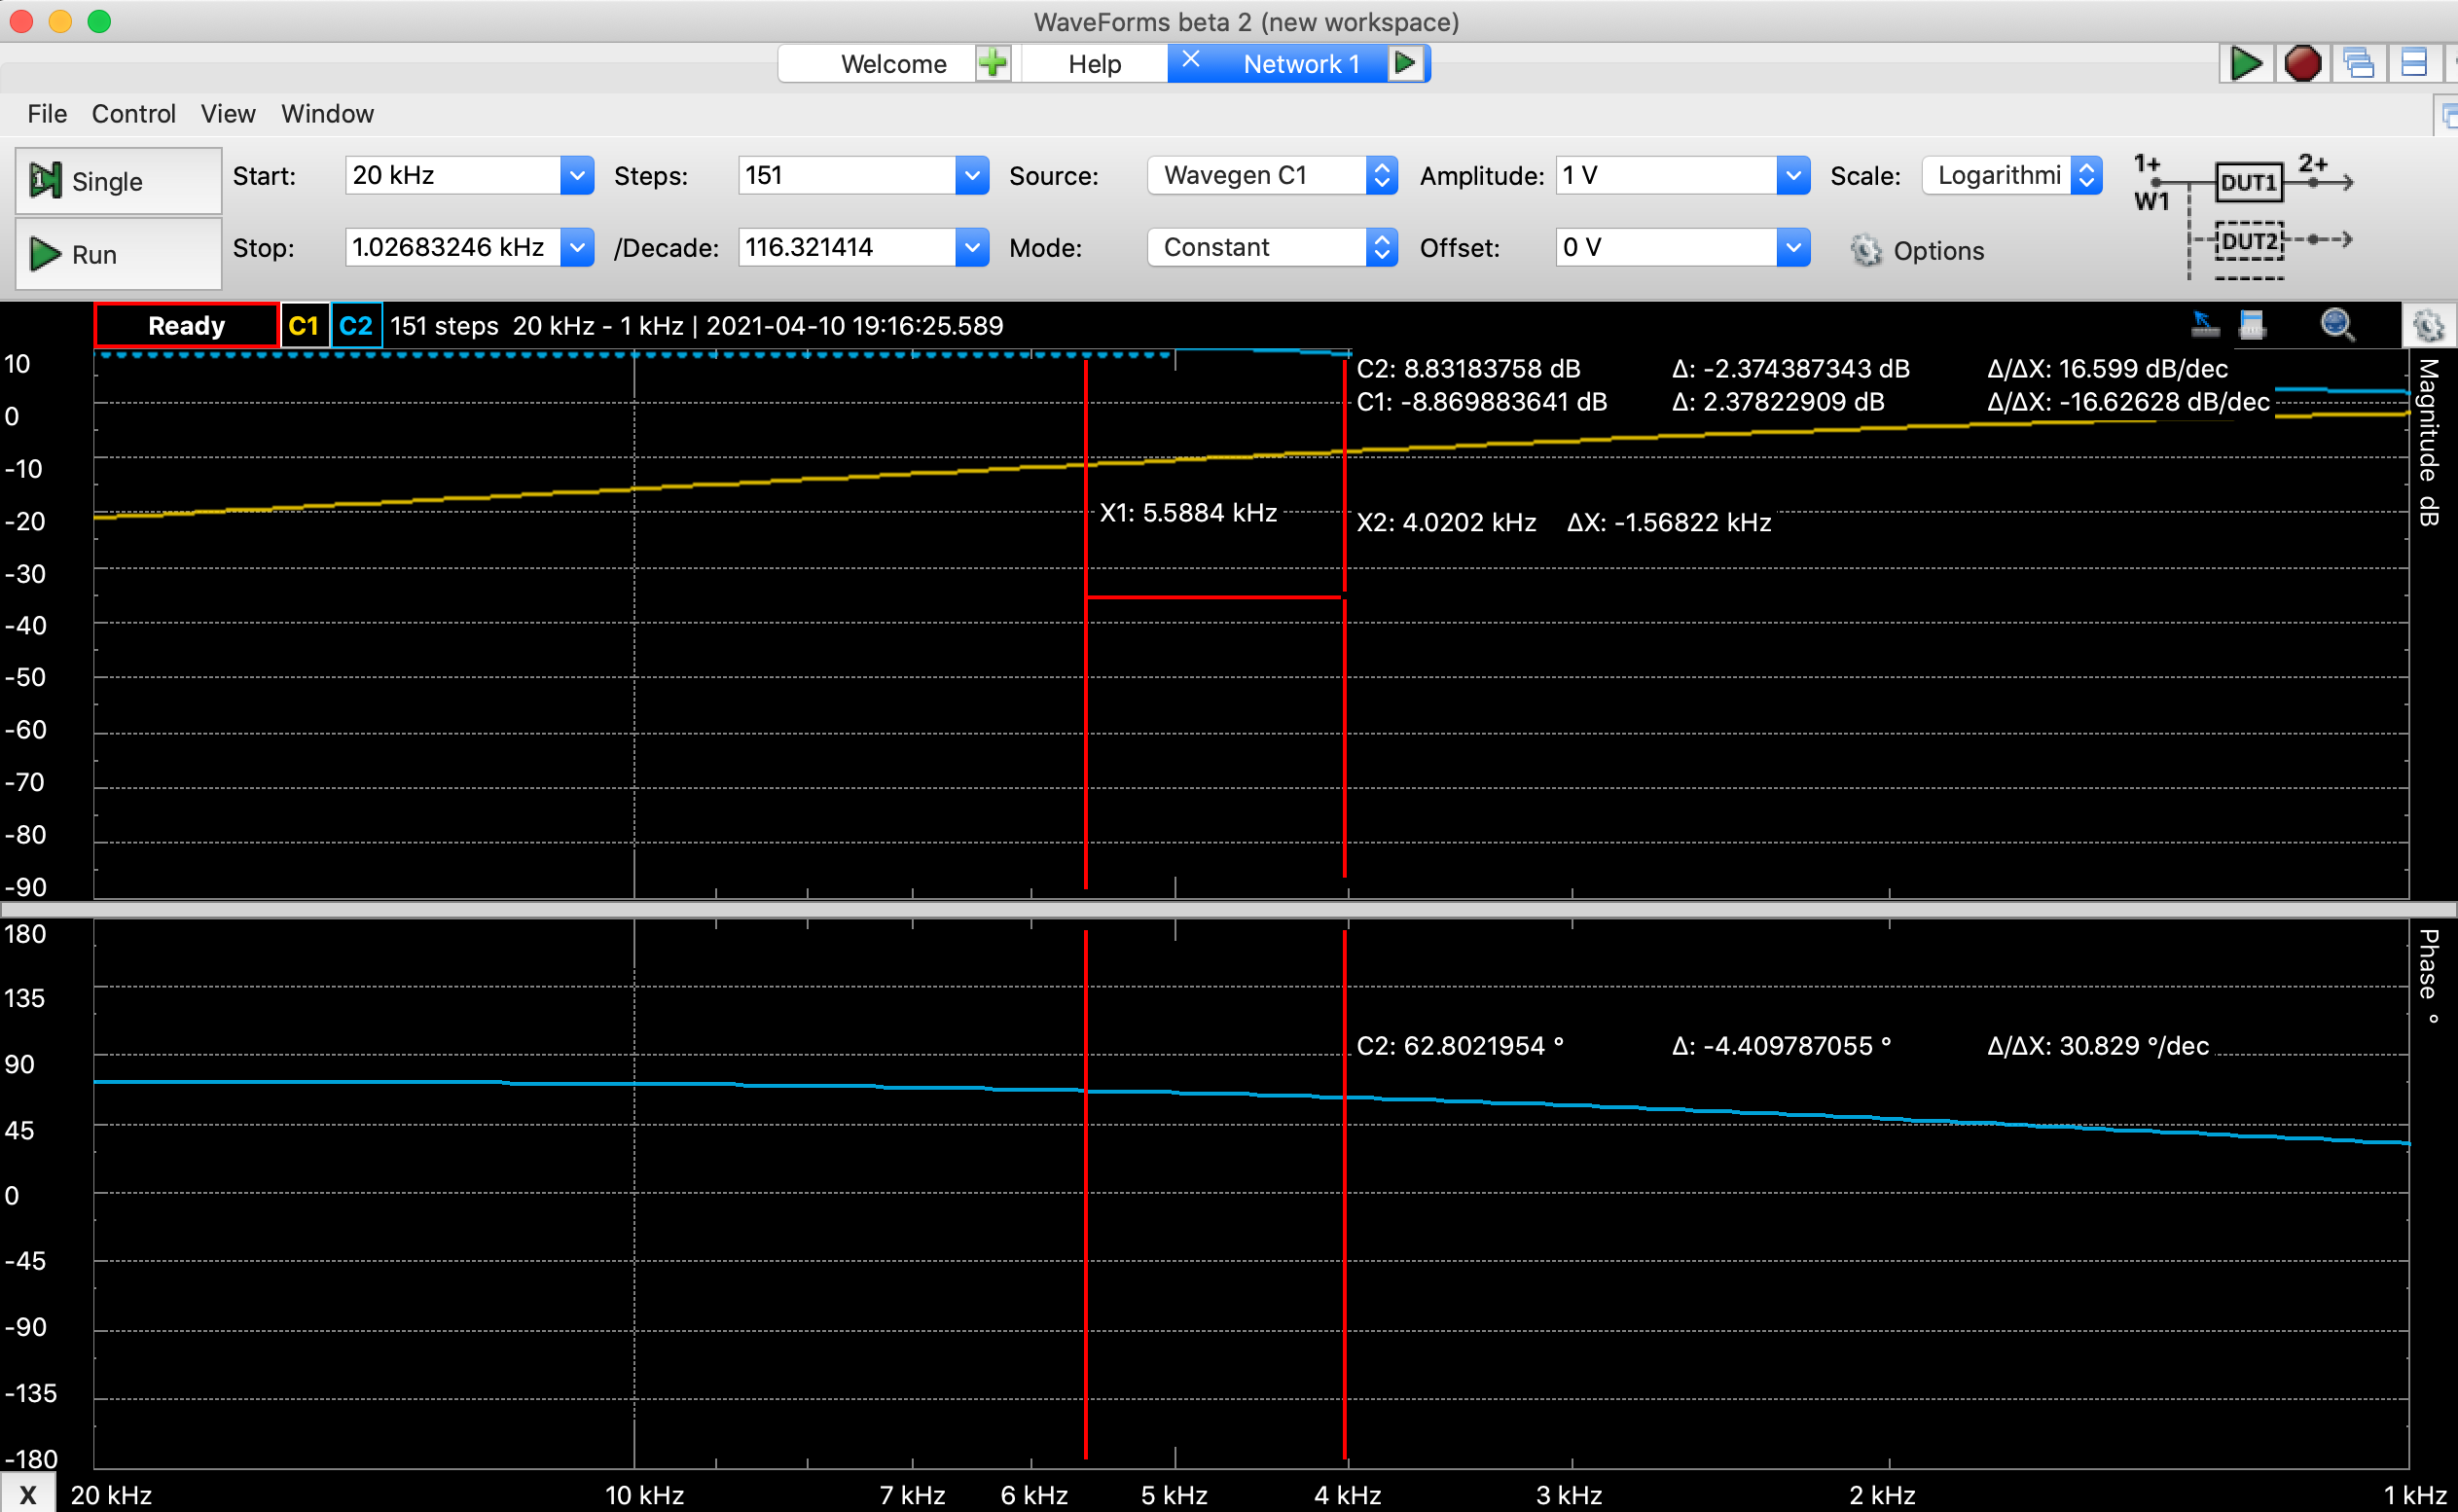
Task: Open the Control menu
Action: click(x=134, y=114)
